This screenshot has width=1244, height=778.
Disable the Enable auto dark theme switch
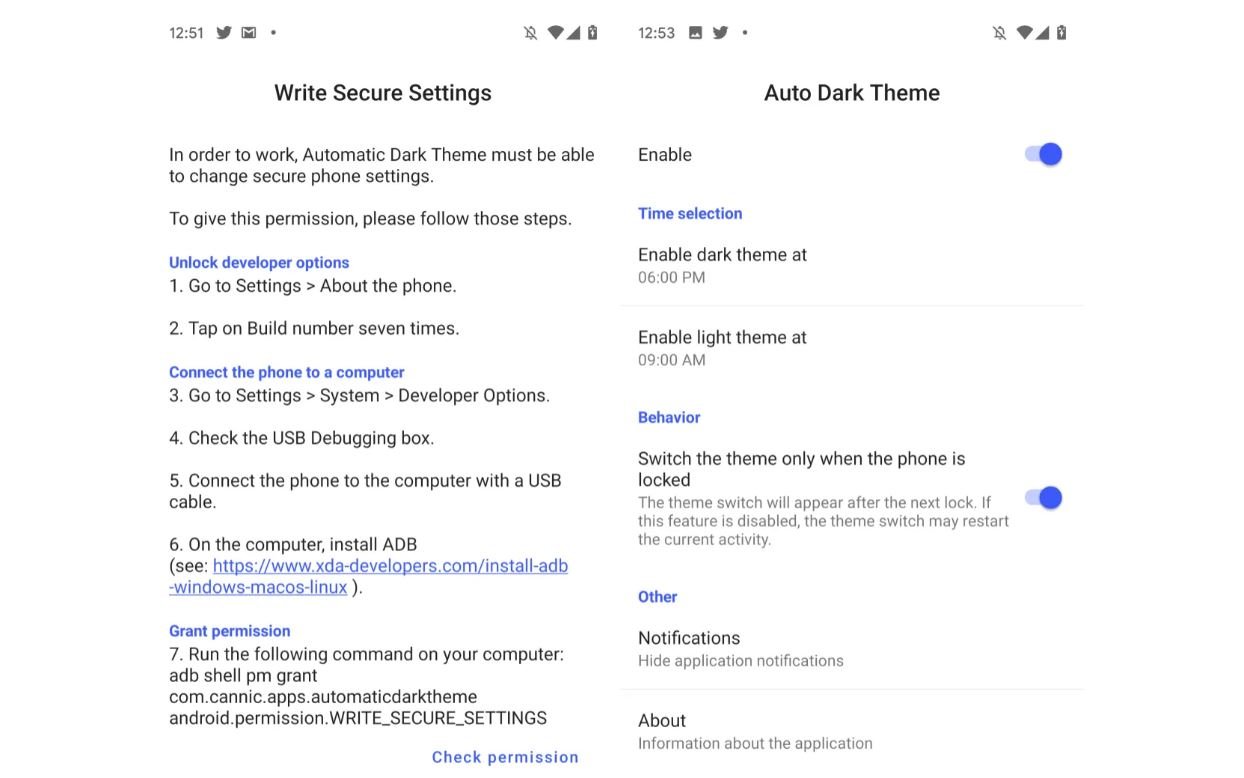tap(1043, 154)
